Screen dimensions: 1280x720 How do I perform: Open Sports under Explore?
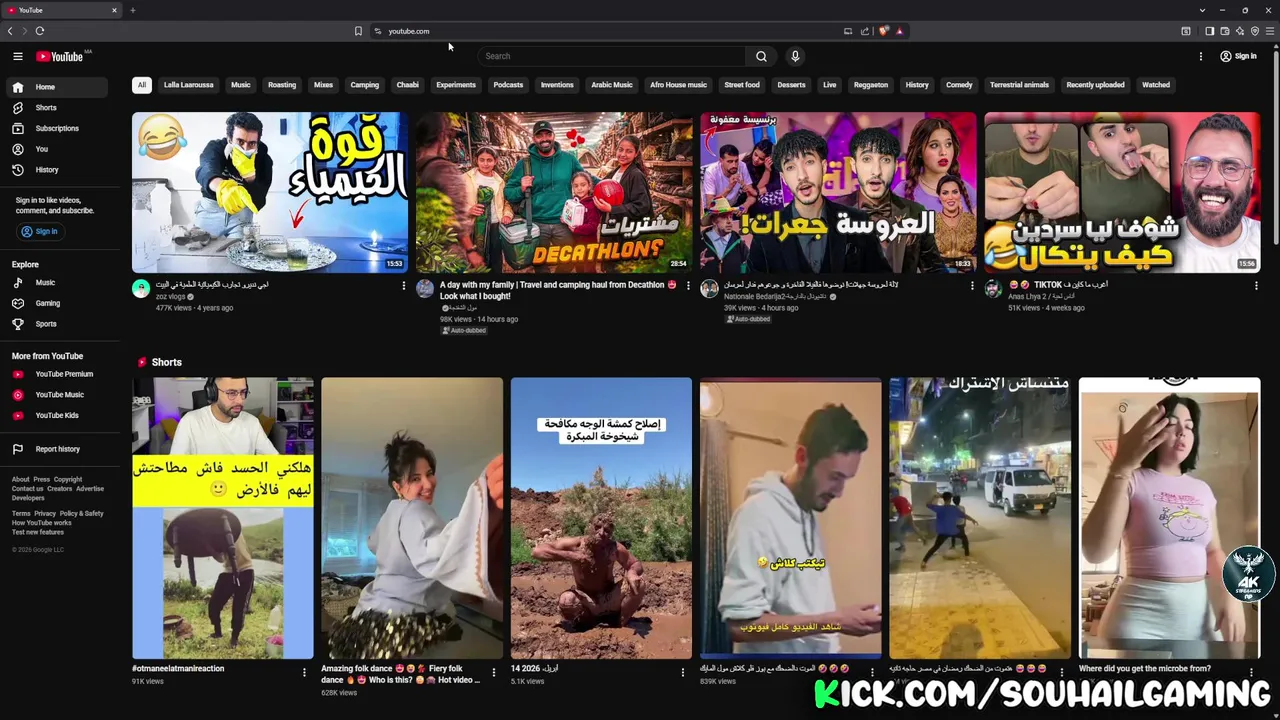(56, 324)
